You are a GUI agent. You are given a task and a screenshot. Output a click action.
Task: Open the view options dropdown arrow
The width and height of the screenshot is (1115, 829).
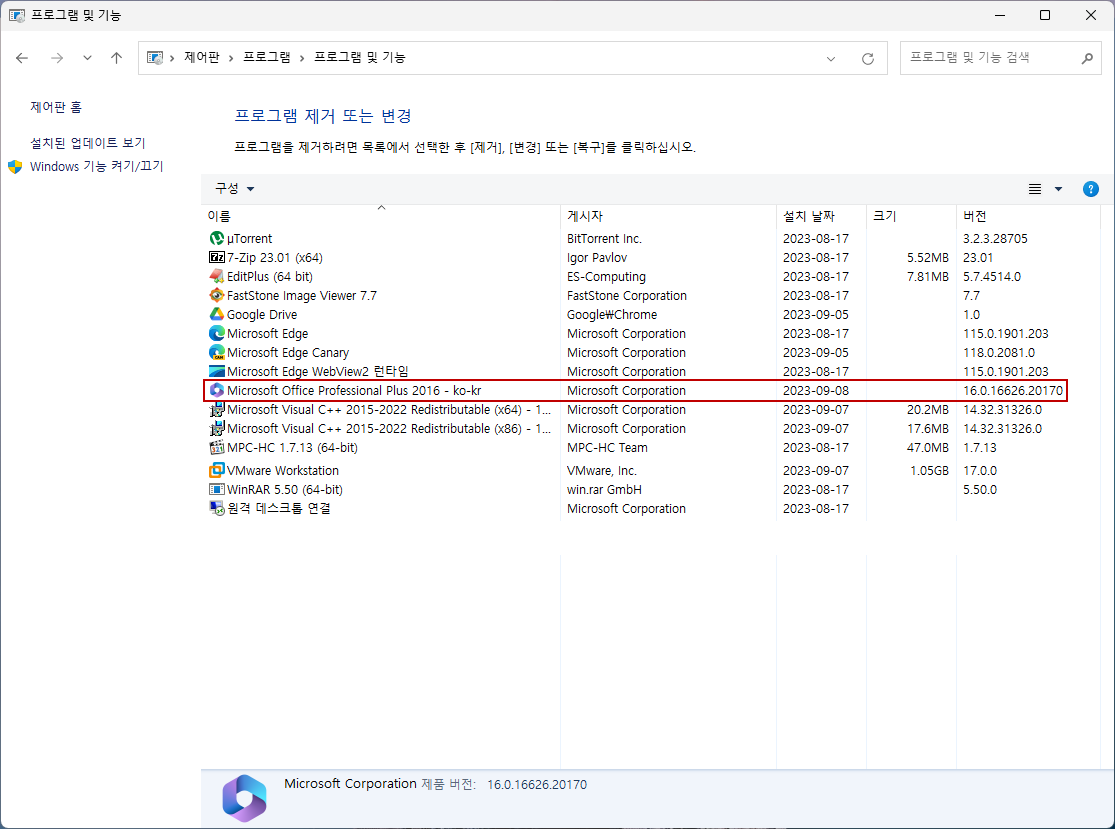click(x=1058, y=188)
